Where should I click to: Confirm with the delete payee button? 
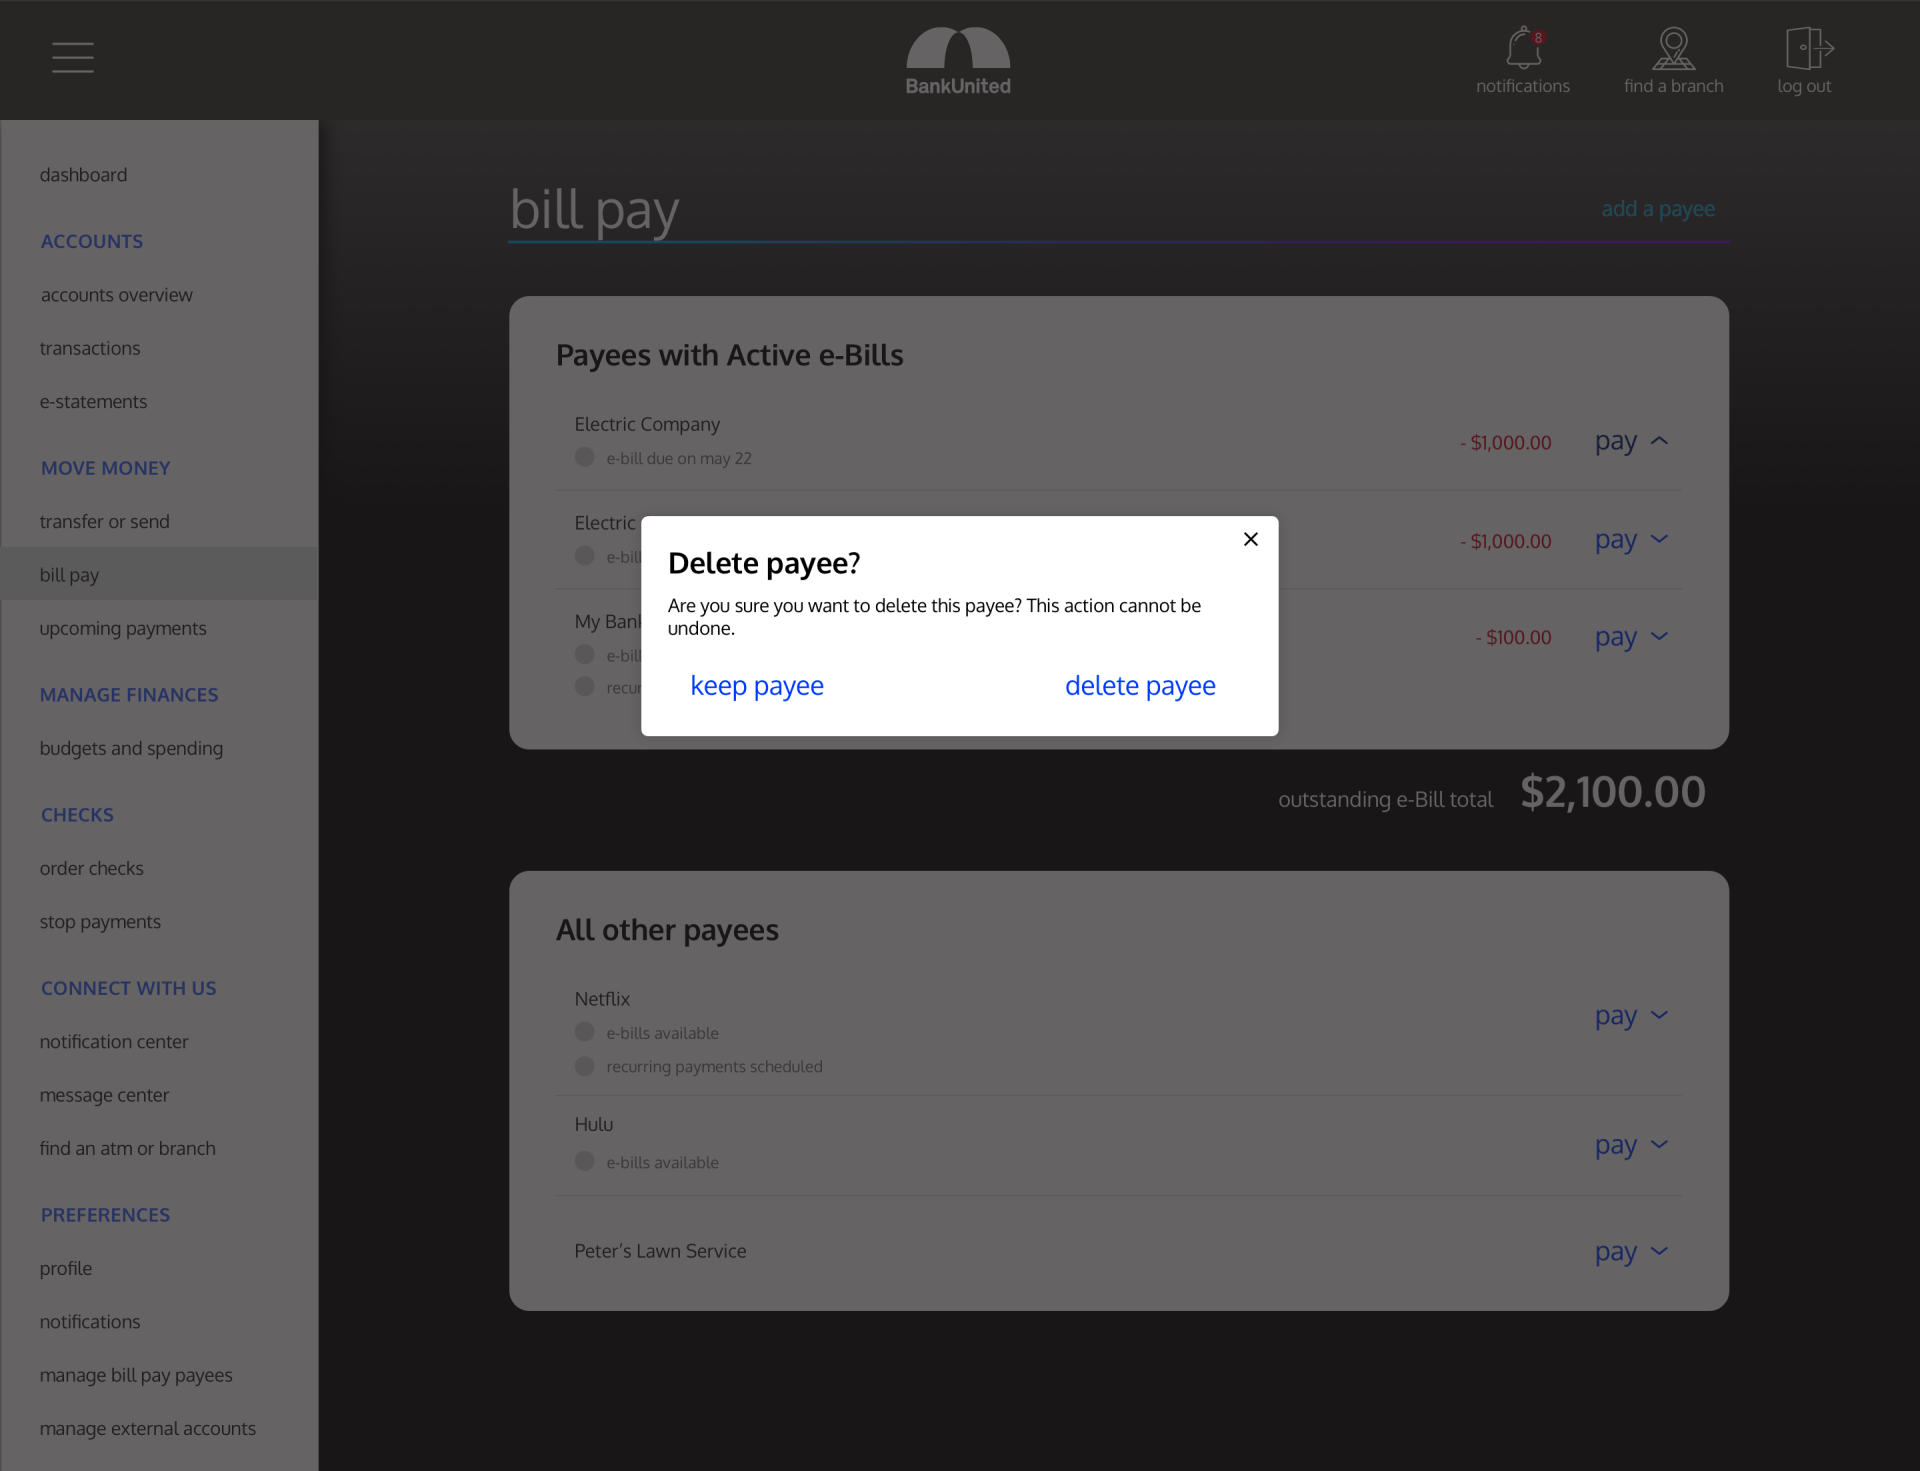1140,686
